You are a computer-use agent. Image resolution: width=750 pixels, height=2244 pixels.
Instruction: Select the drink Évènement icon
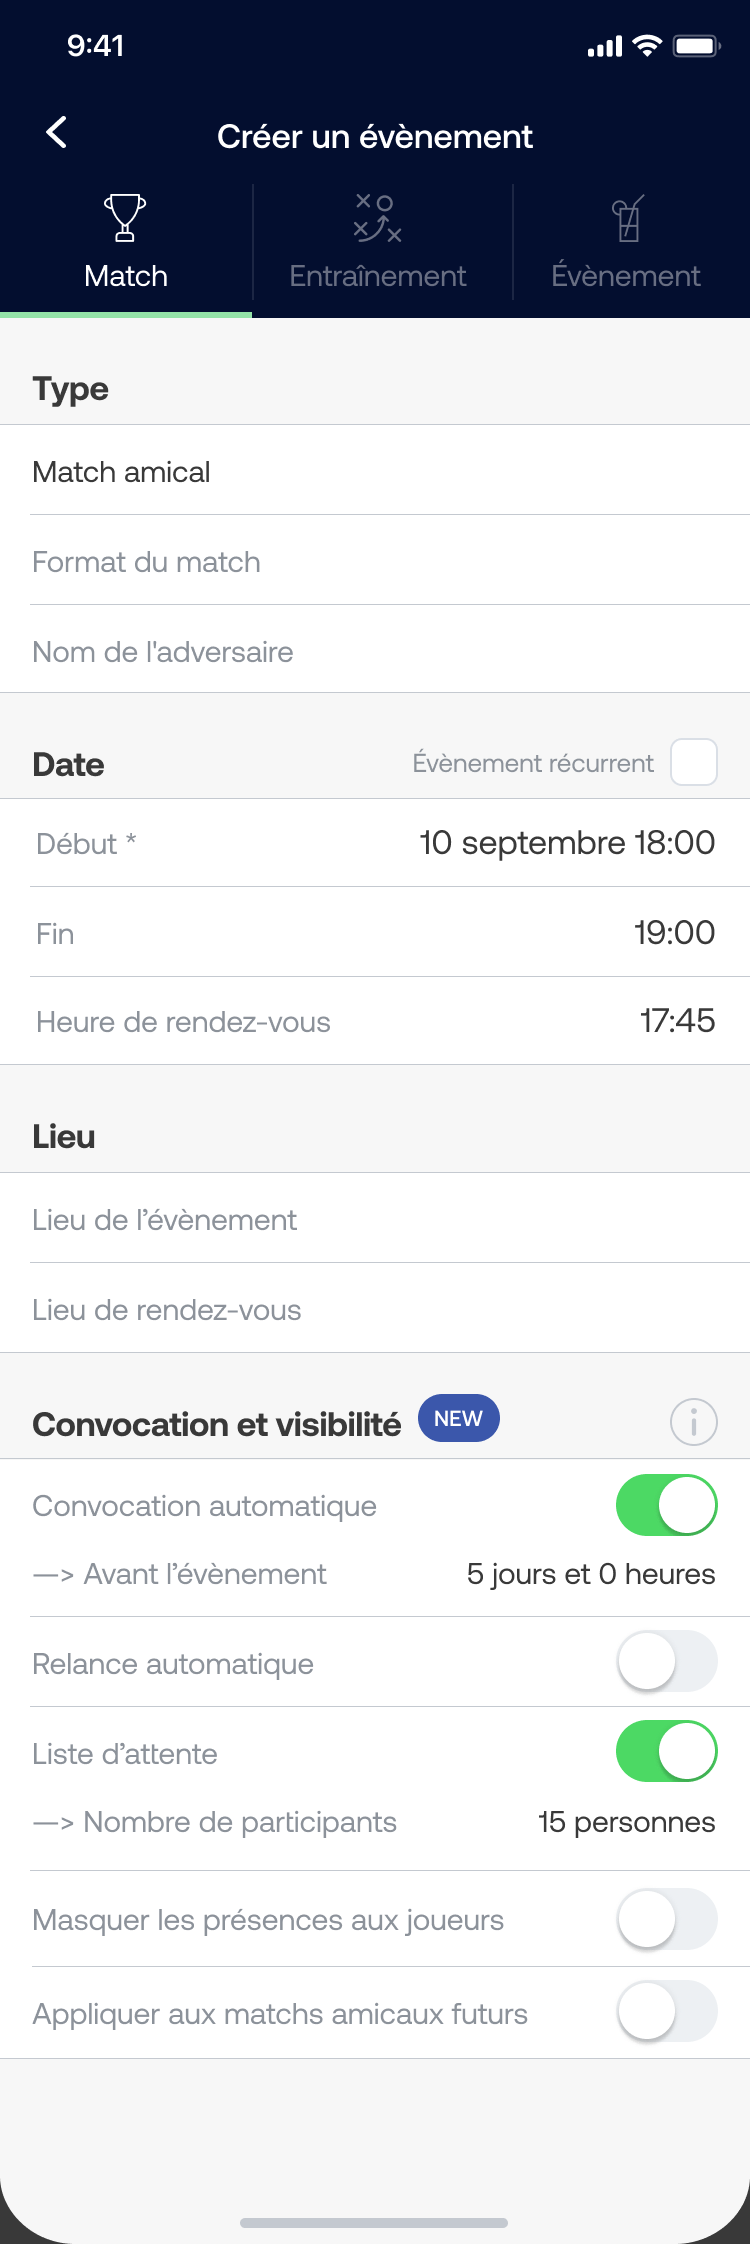point(628,218)
